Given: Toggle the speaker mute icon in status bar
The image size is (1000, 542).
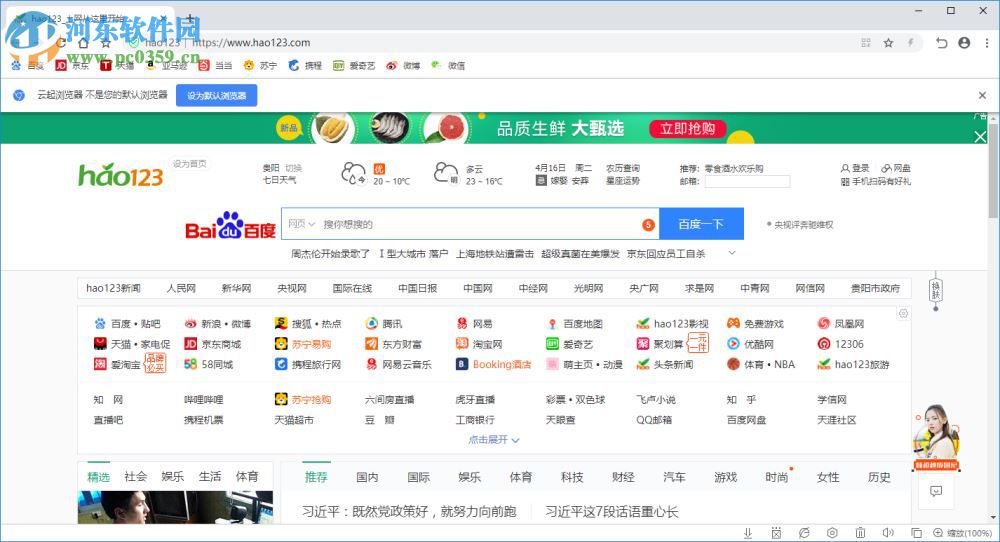Looking at the screenshot, I should (x=888, y=533).
